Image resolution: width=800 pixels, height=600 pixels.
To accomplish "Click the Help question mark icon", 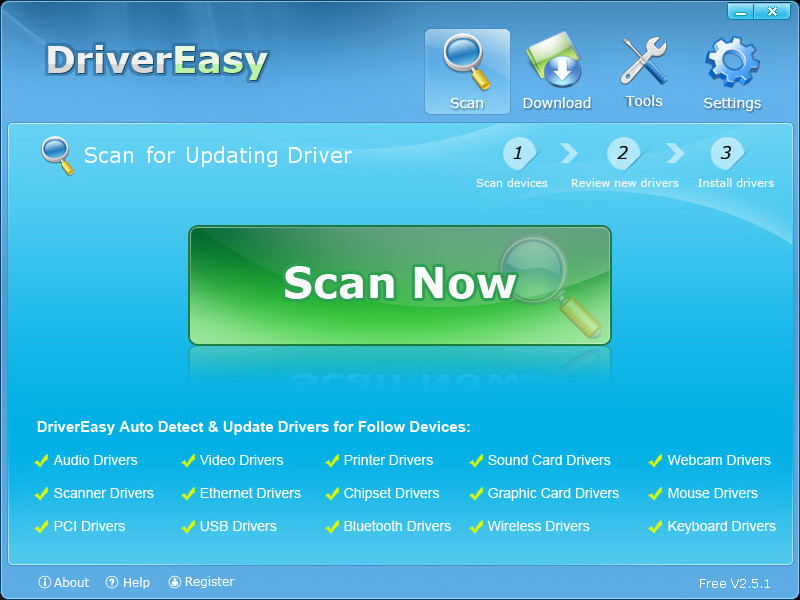I will 112,582.
